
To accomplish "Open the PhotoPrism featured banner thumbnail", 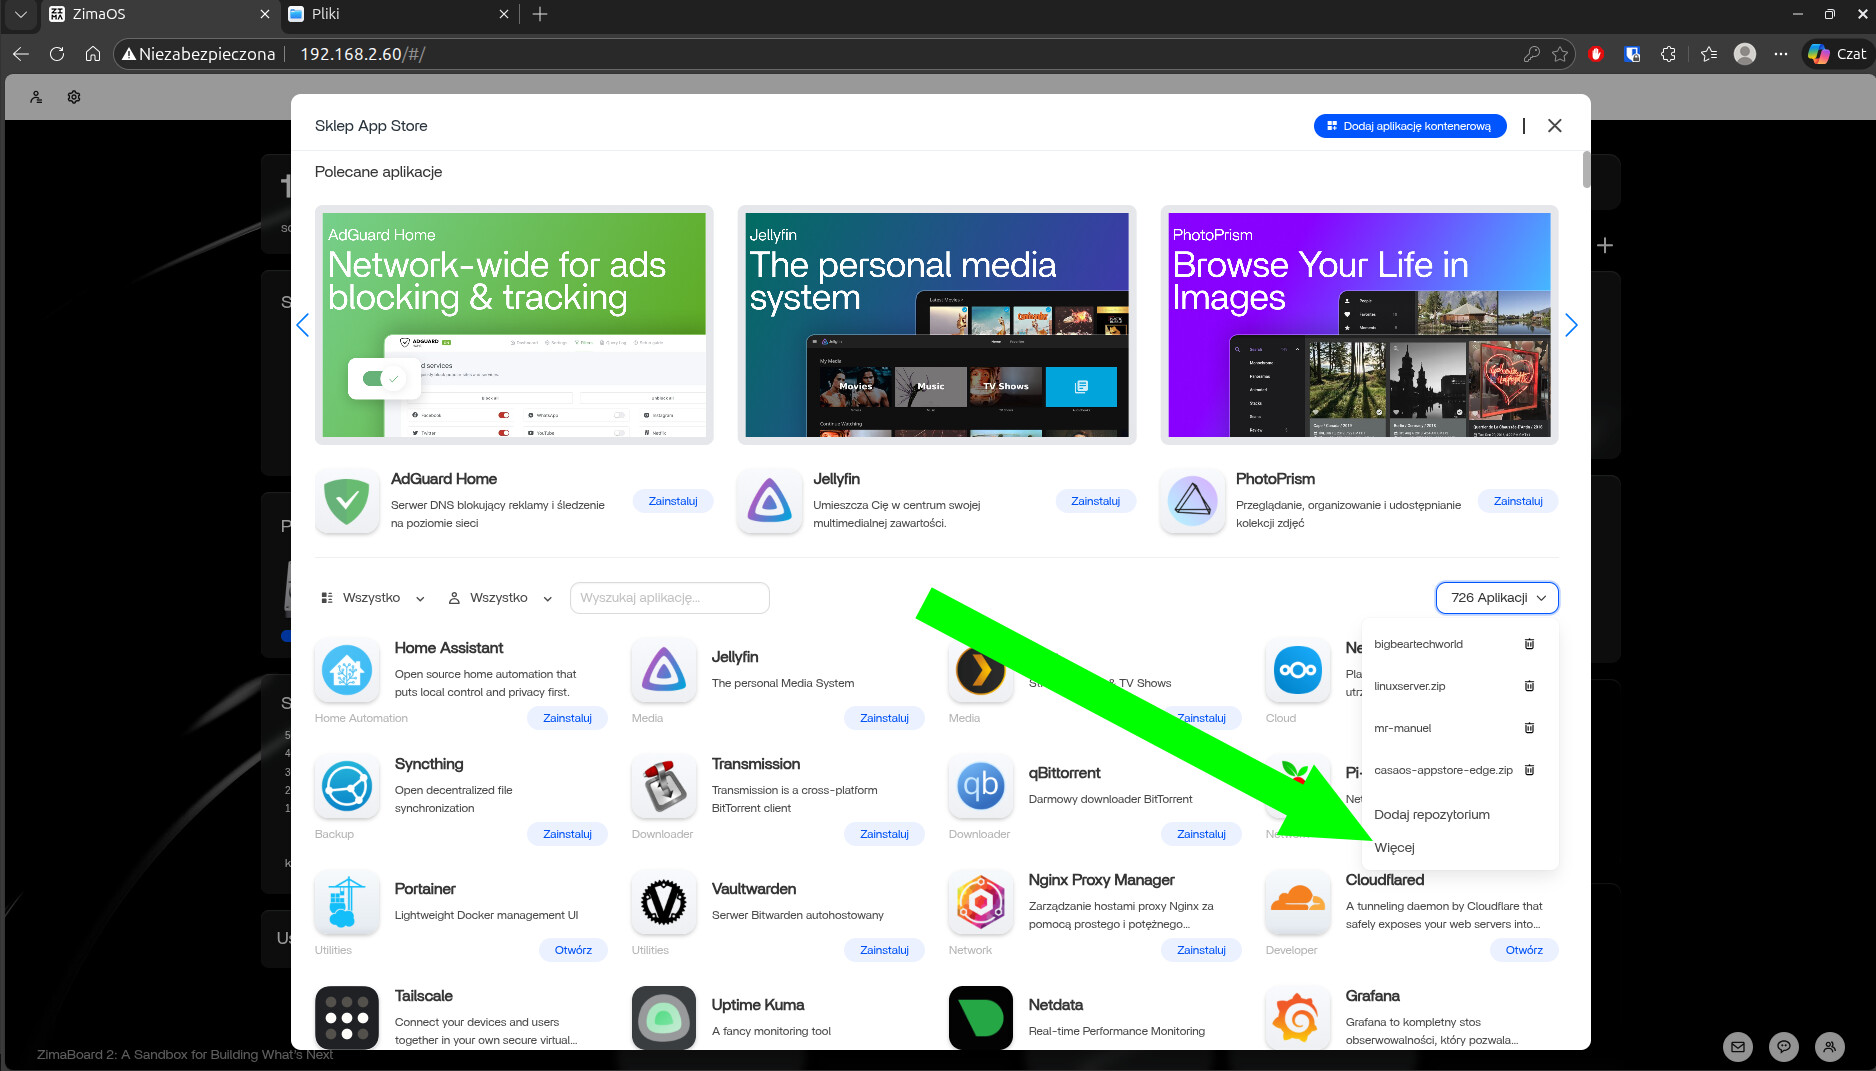I will [x=1359, y=325].
